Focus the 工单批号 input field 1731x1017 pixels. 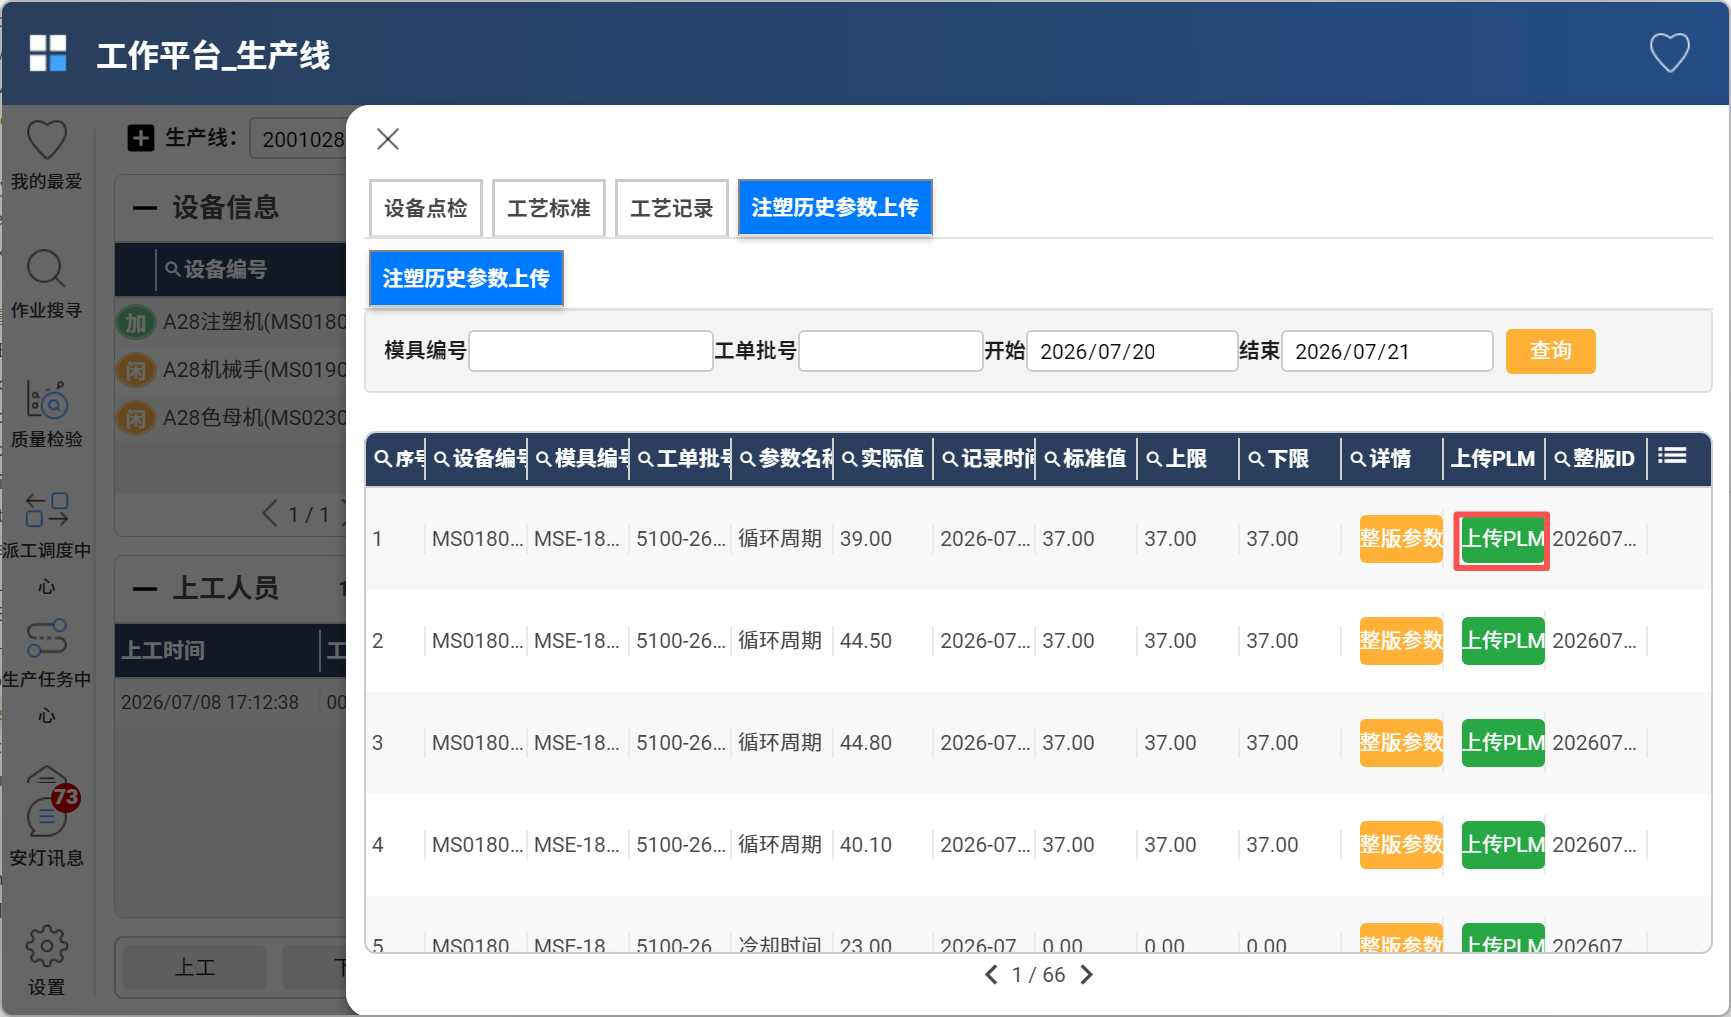(x=891, y=351)
